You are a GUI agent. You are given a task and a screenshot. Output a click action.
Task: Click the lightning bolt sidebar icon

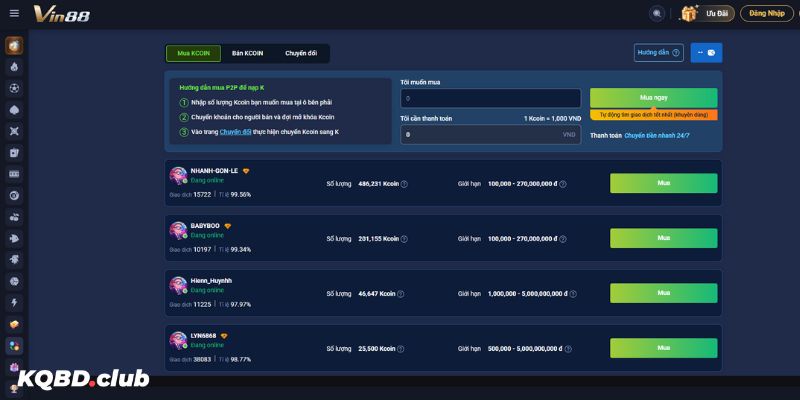14,302
